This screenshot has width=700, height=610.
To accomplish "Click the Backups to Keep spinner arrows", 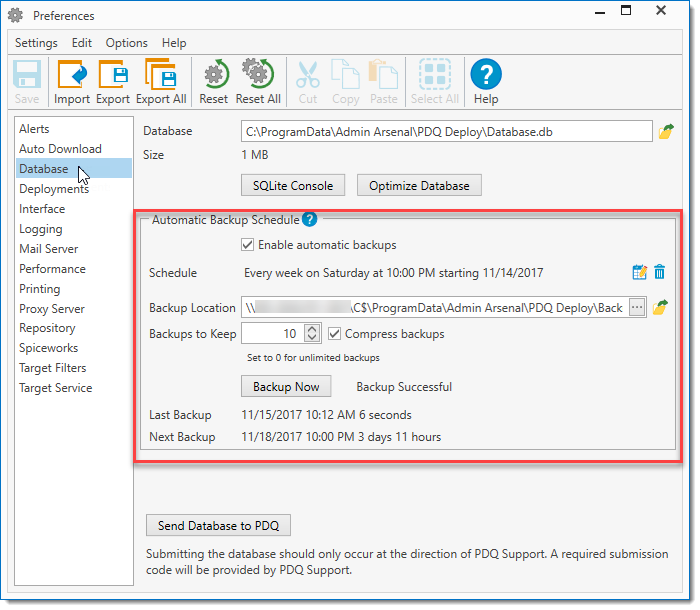I will pos(312,334).
